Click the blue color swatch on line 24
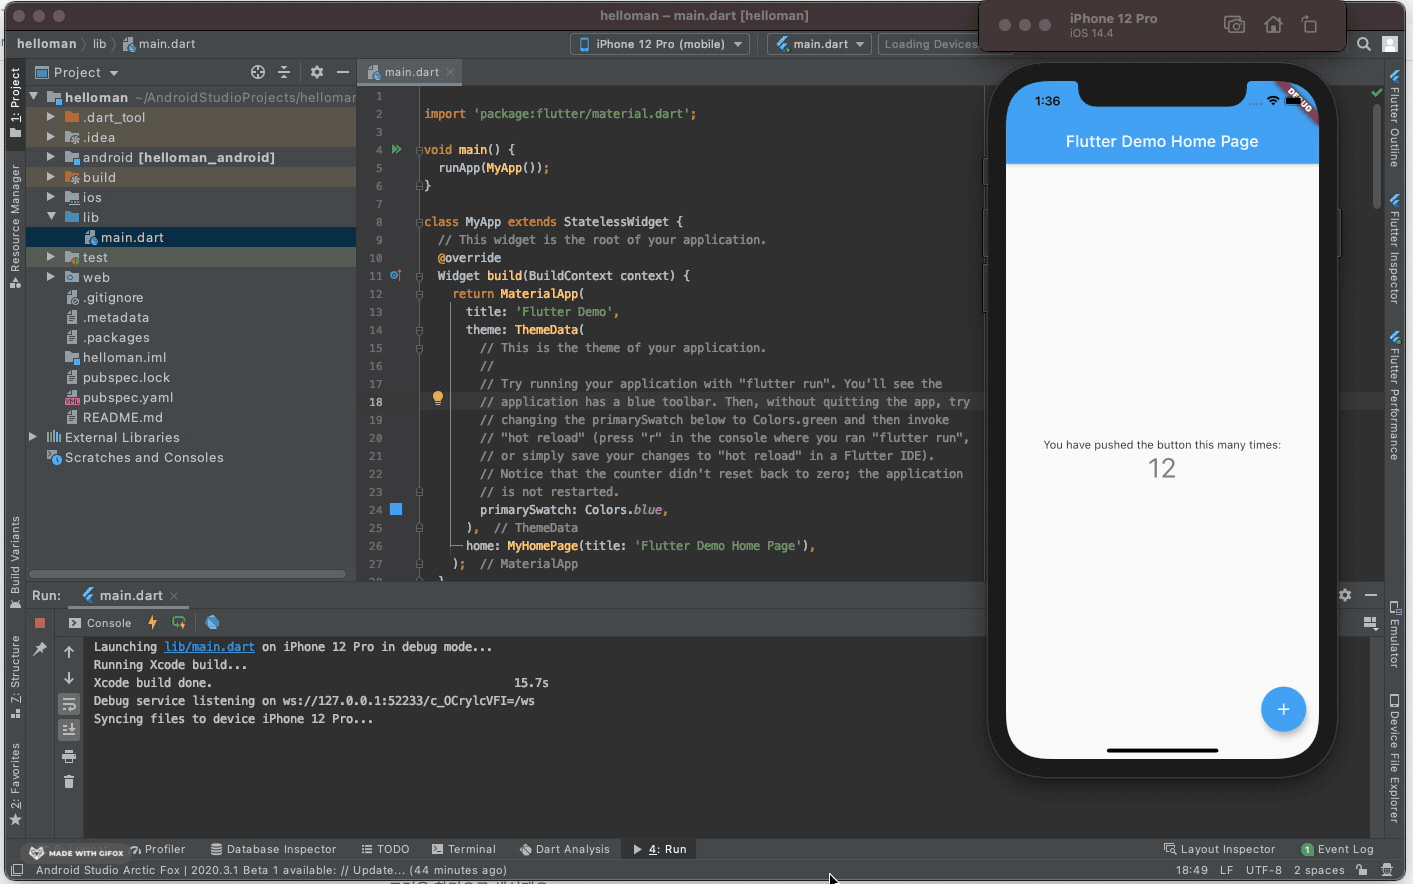Viewport: 1413px width, 884px height. click(396, 509)
